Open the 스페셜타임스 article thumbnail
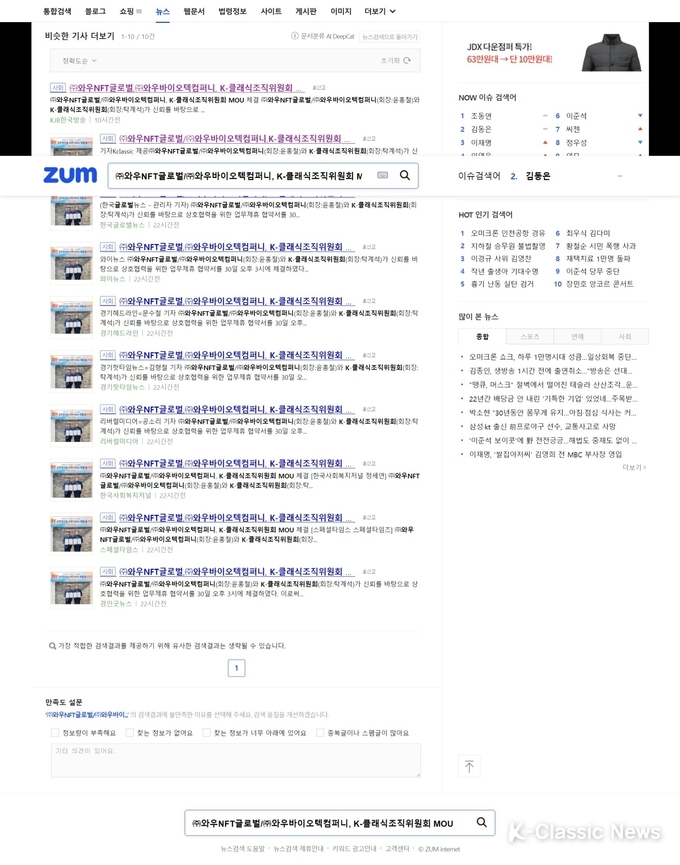 (71, 533)
